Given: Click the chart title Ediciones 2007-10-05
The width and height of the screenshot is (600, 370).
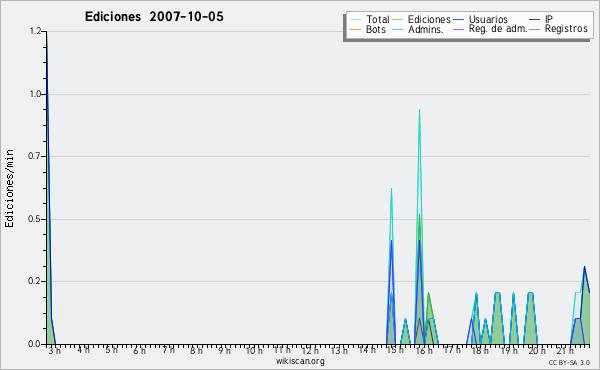Looking at the screenshot, I should point(154,17).
